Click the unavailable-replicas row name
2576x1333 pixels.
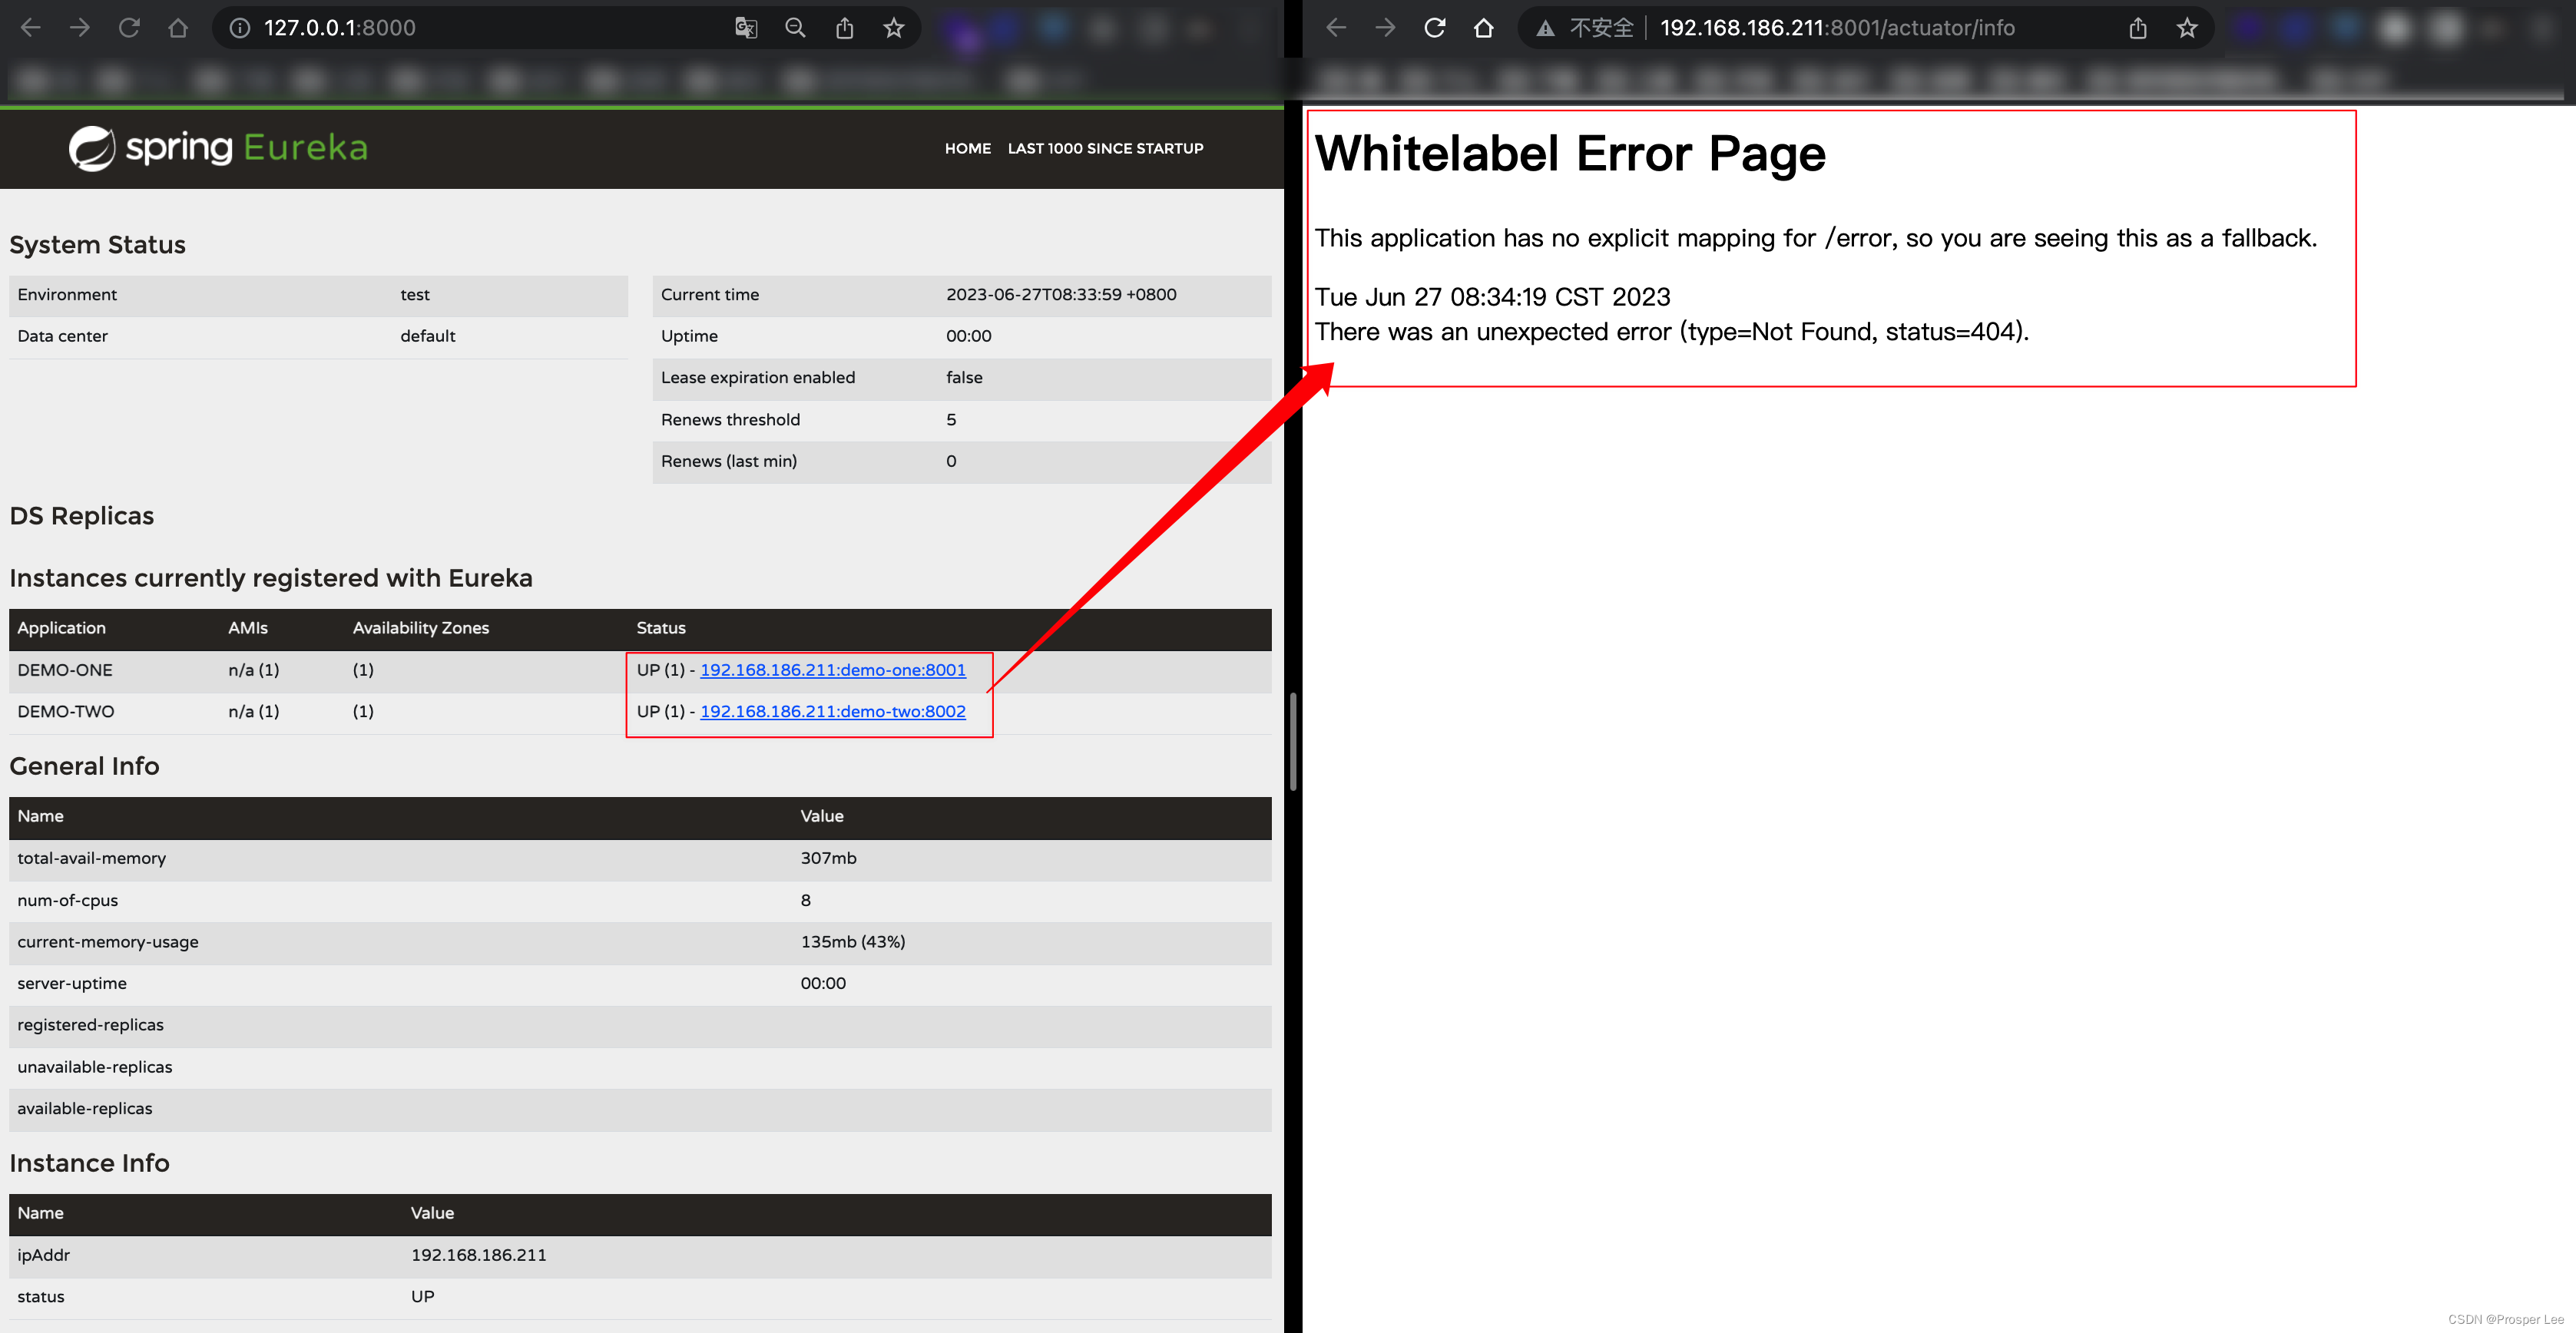(95, 1067)
